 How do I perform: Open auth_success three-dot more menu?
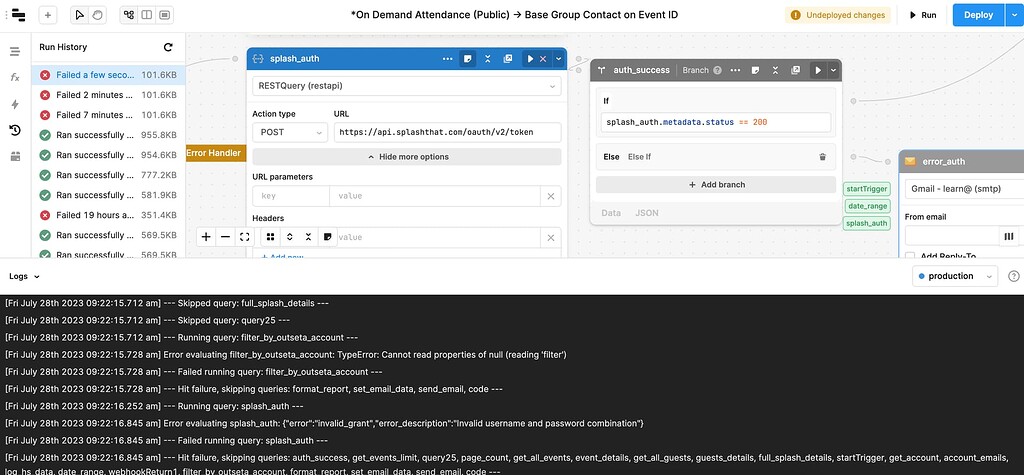735,70
